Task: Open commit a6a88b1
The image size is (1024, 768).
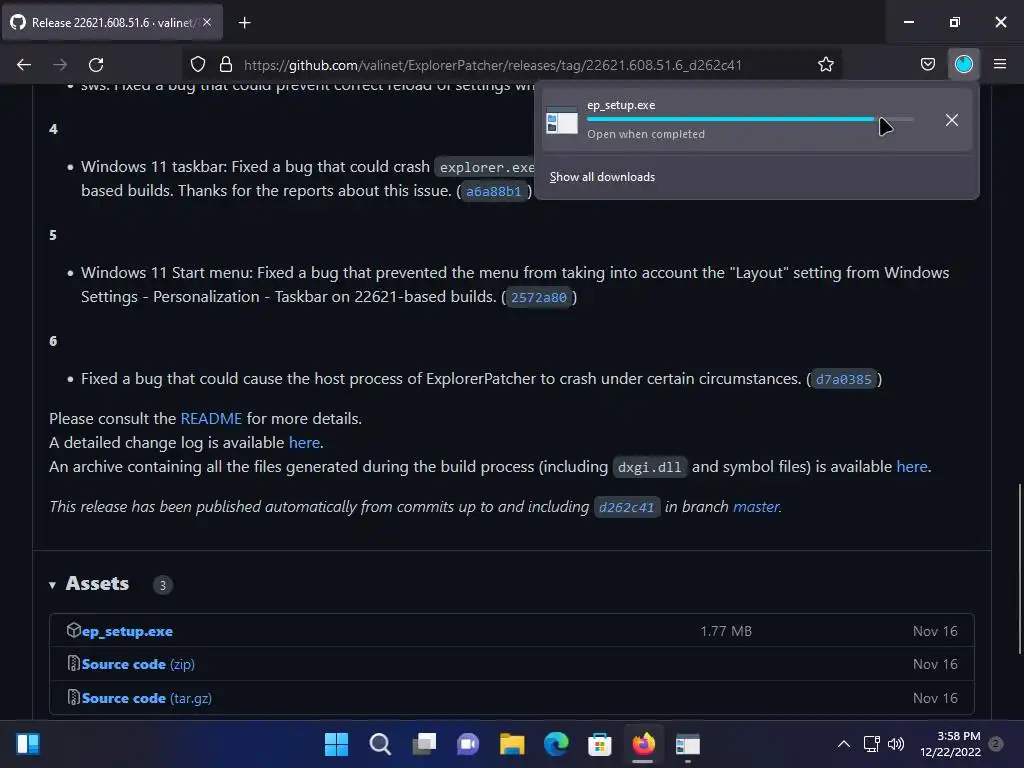Action: [x=494, y=191]
